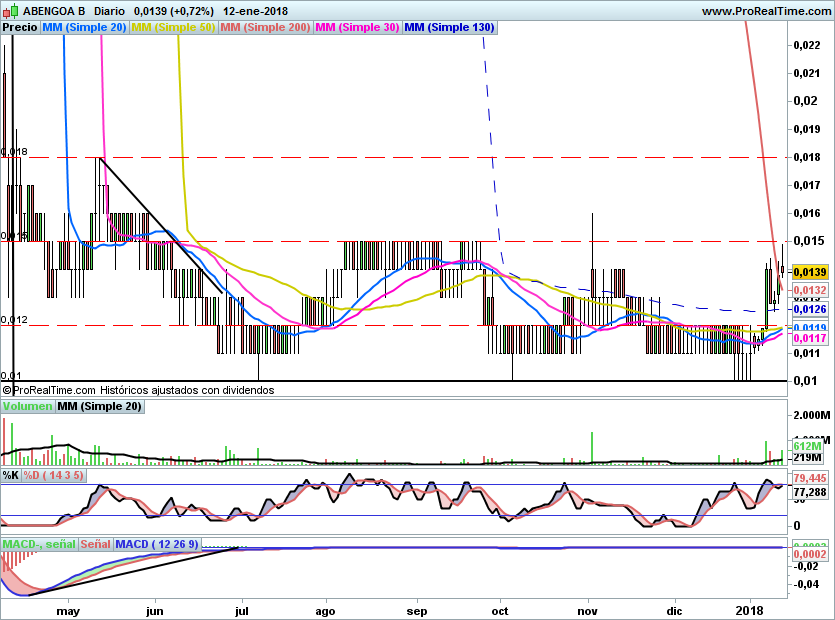Click the %D (14 3 5) label
The height and width of the screenshot is (620, 835).
point(54,475)
